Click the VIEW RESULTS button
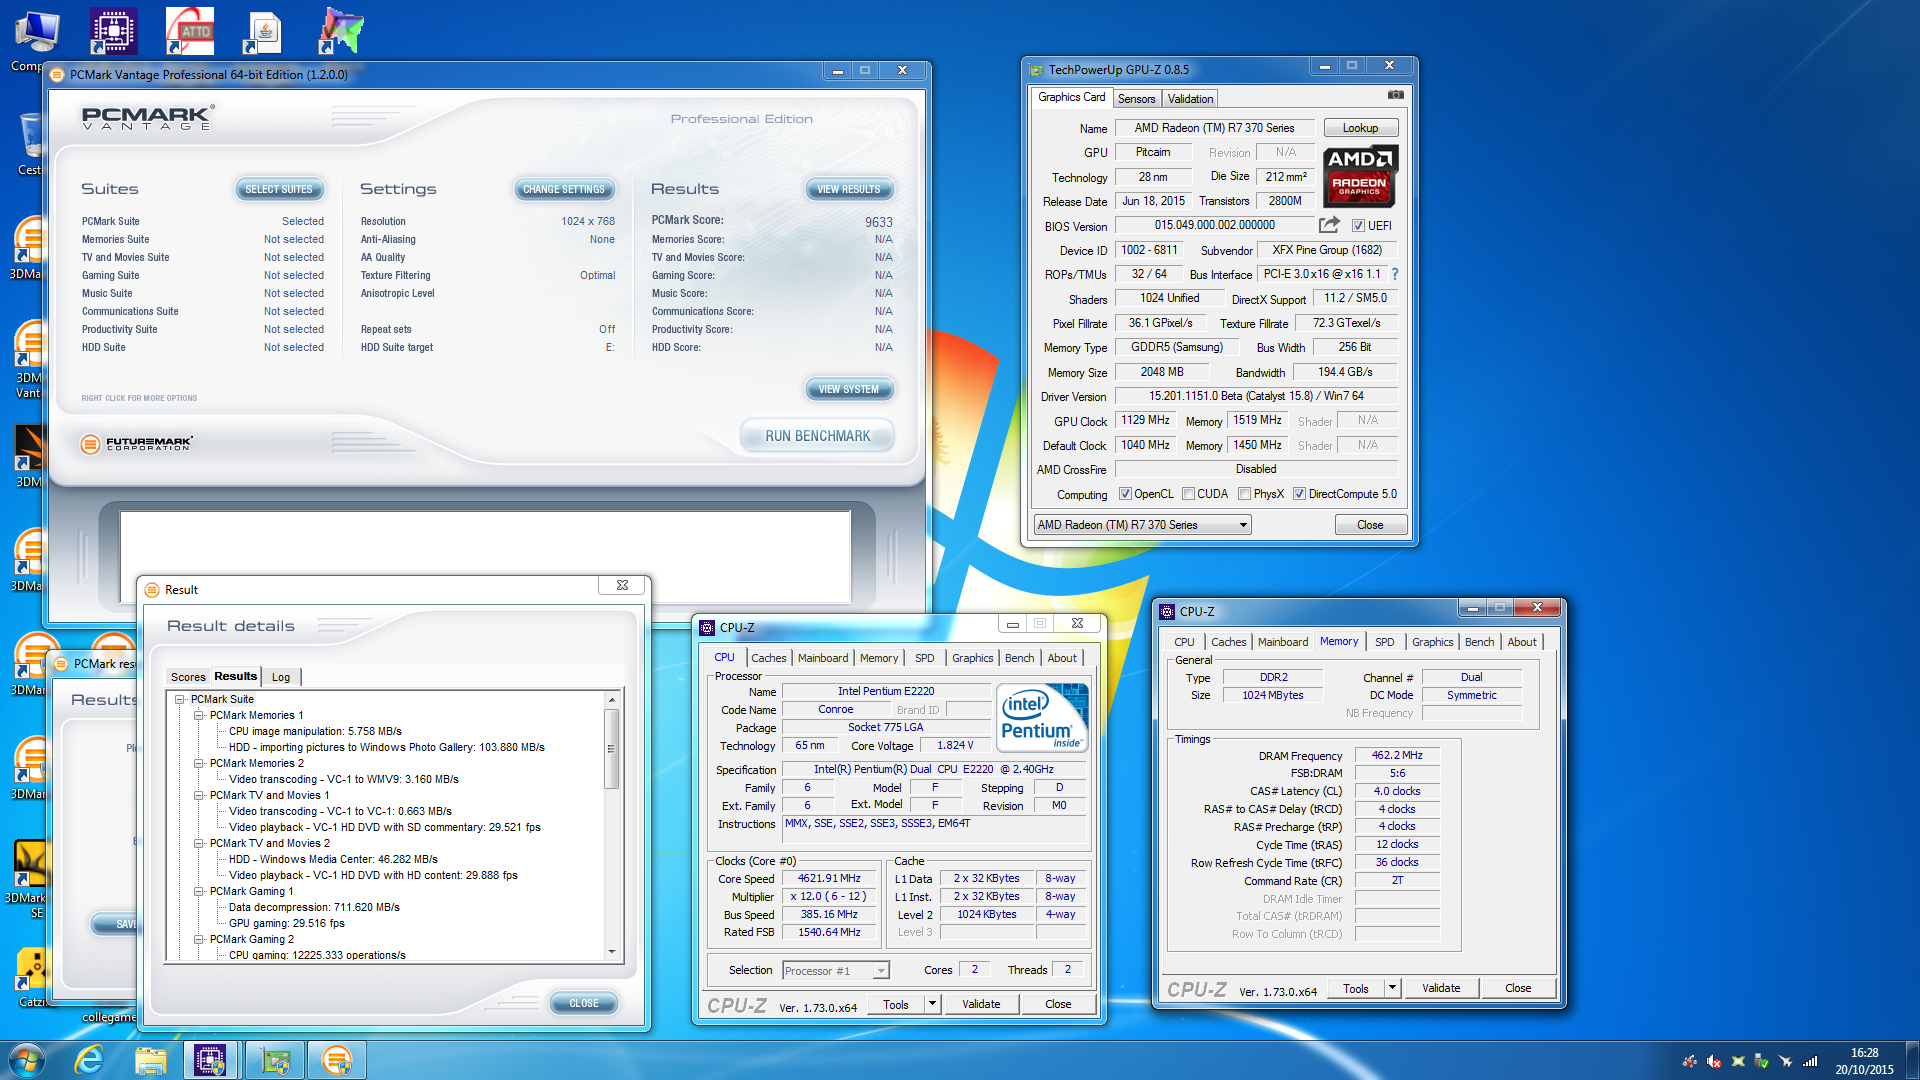The width and height of the screenshot is (1920, 1080). pos(849,189)
